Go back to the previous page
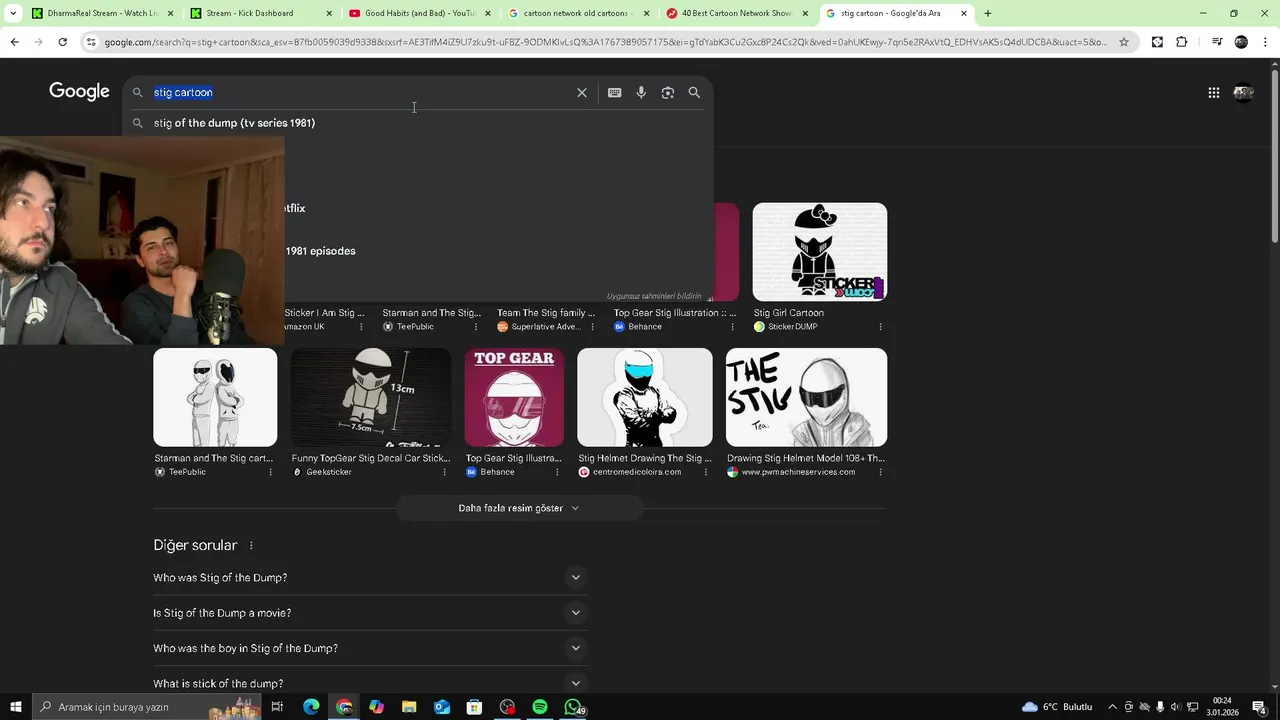Image resolution: width=1280 pixels, height=720 pixels. pos(14,42)
